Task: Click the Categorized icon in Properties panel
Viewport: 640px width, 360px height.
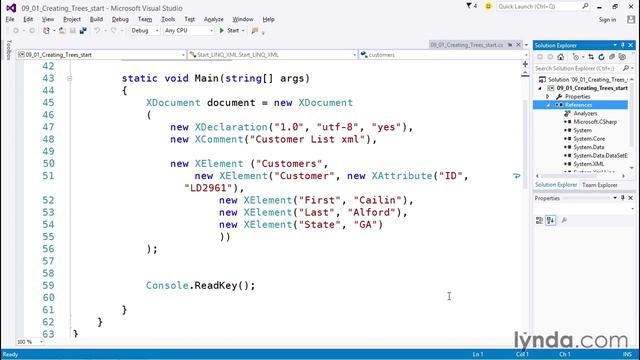Action: point(539,220)
